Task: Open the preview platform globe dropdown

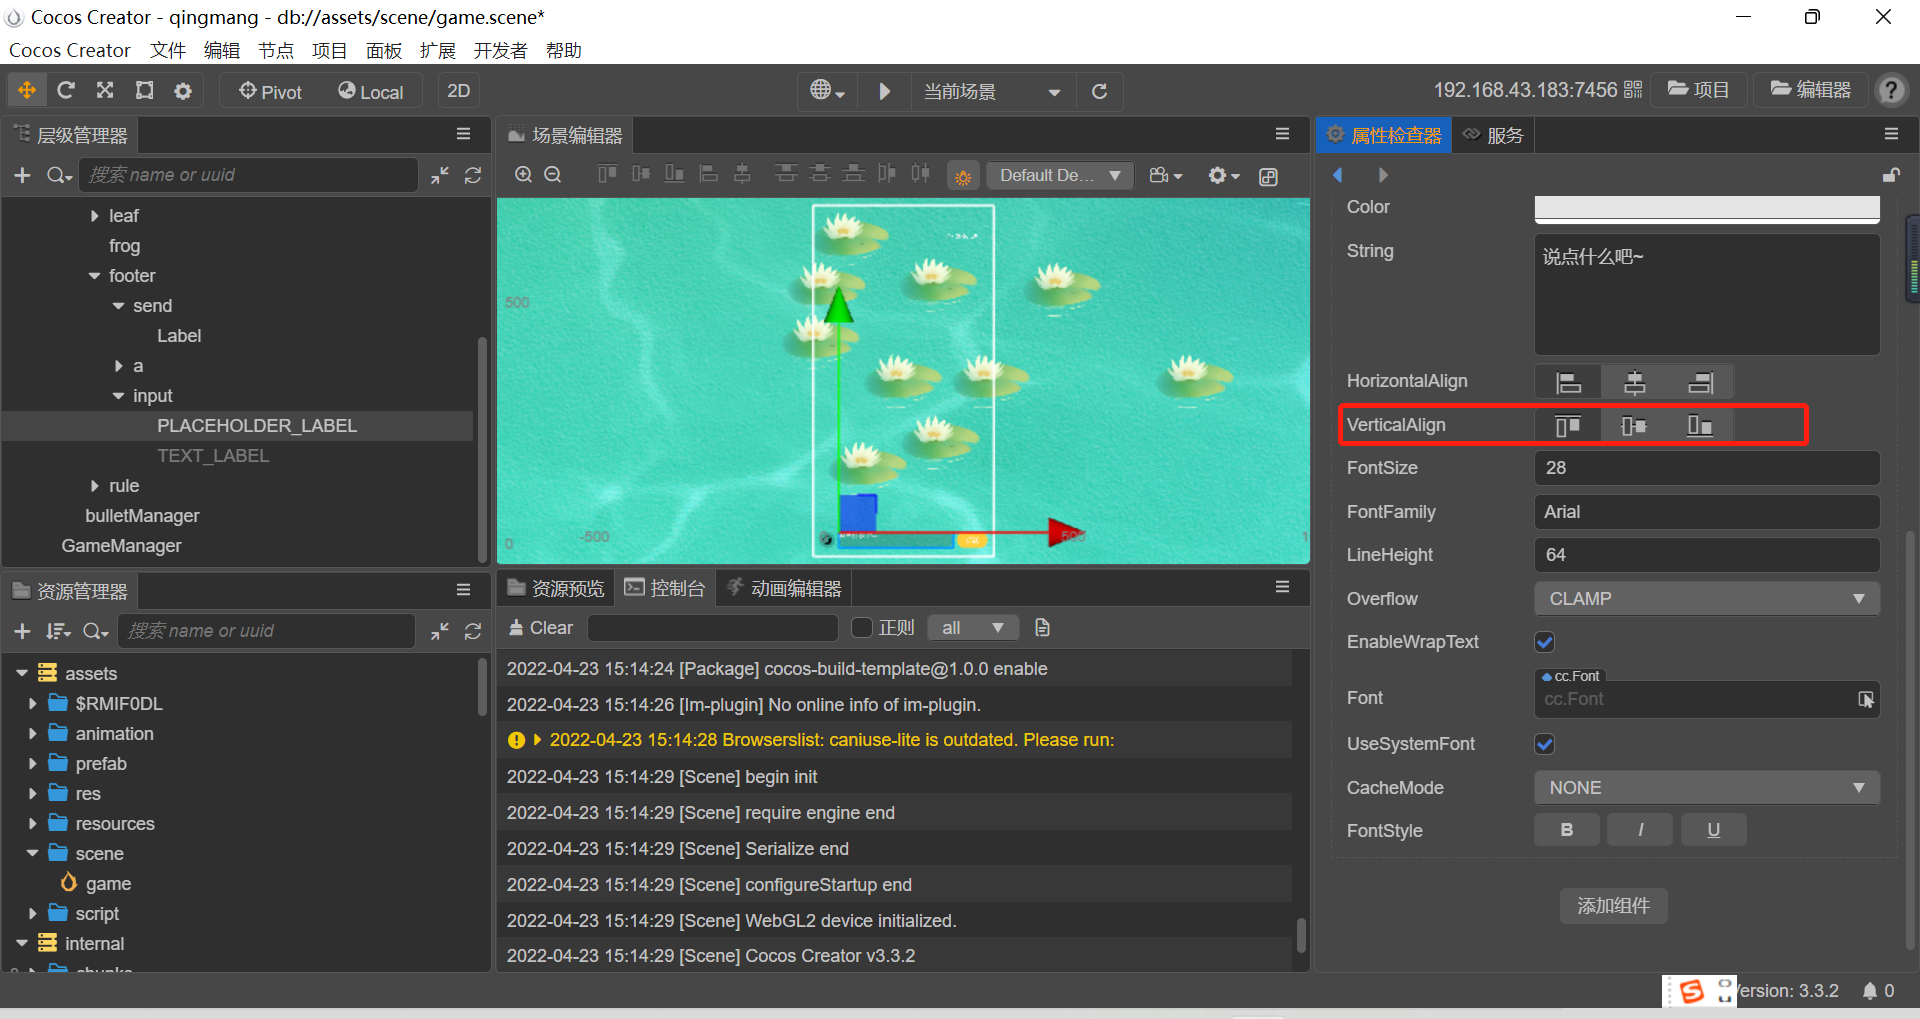Action: (827, 91)
